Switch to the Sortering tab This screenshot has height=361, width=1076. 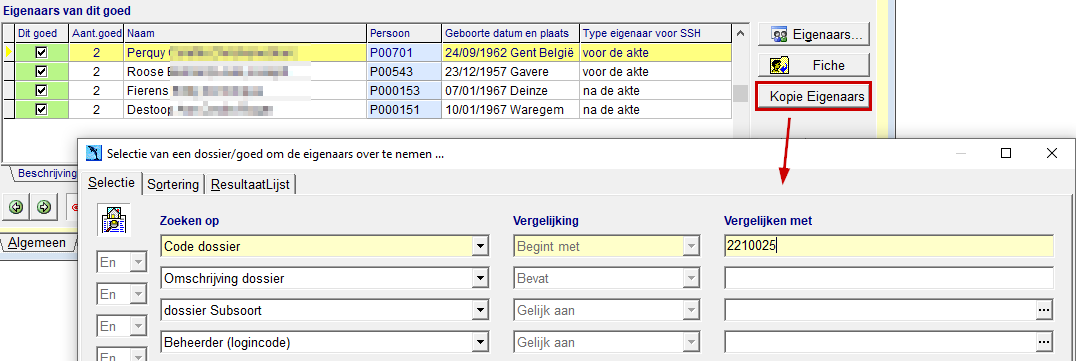click(x=173, y=185)
